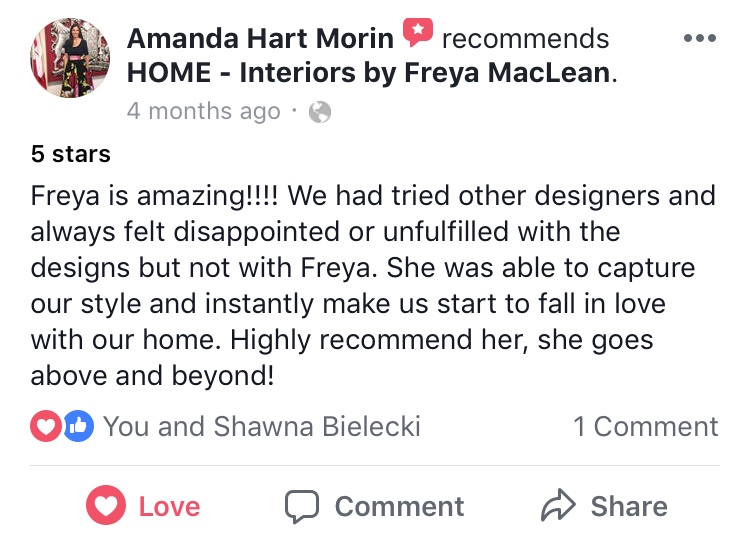744x543 pixels.
Task: View who reacted: You and Shawna Bielecki
Action: [x=262, y=426]
